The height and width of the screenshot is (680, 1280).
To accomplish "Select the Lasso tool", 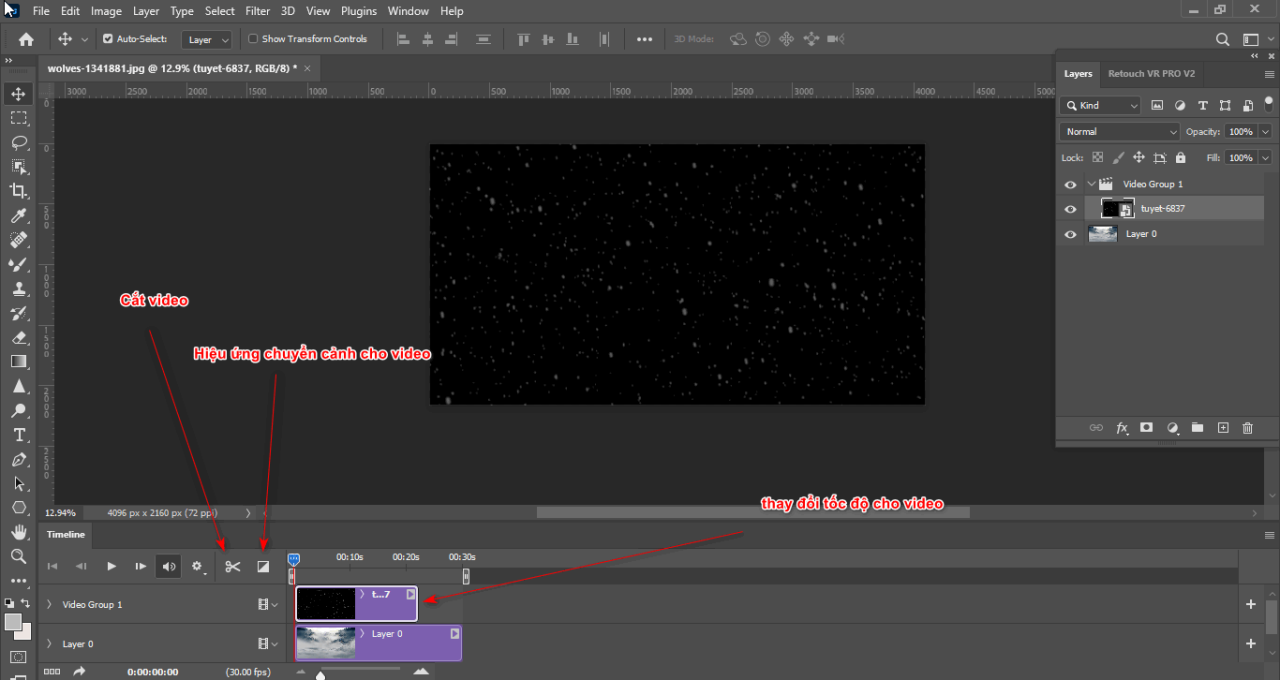I will tap(18, 142).
